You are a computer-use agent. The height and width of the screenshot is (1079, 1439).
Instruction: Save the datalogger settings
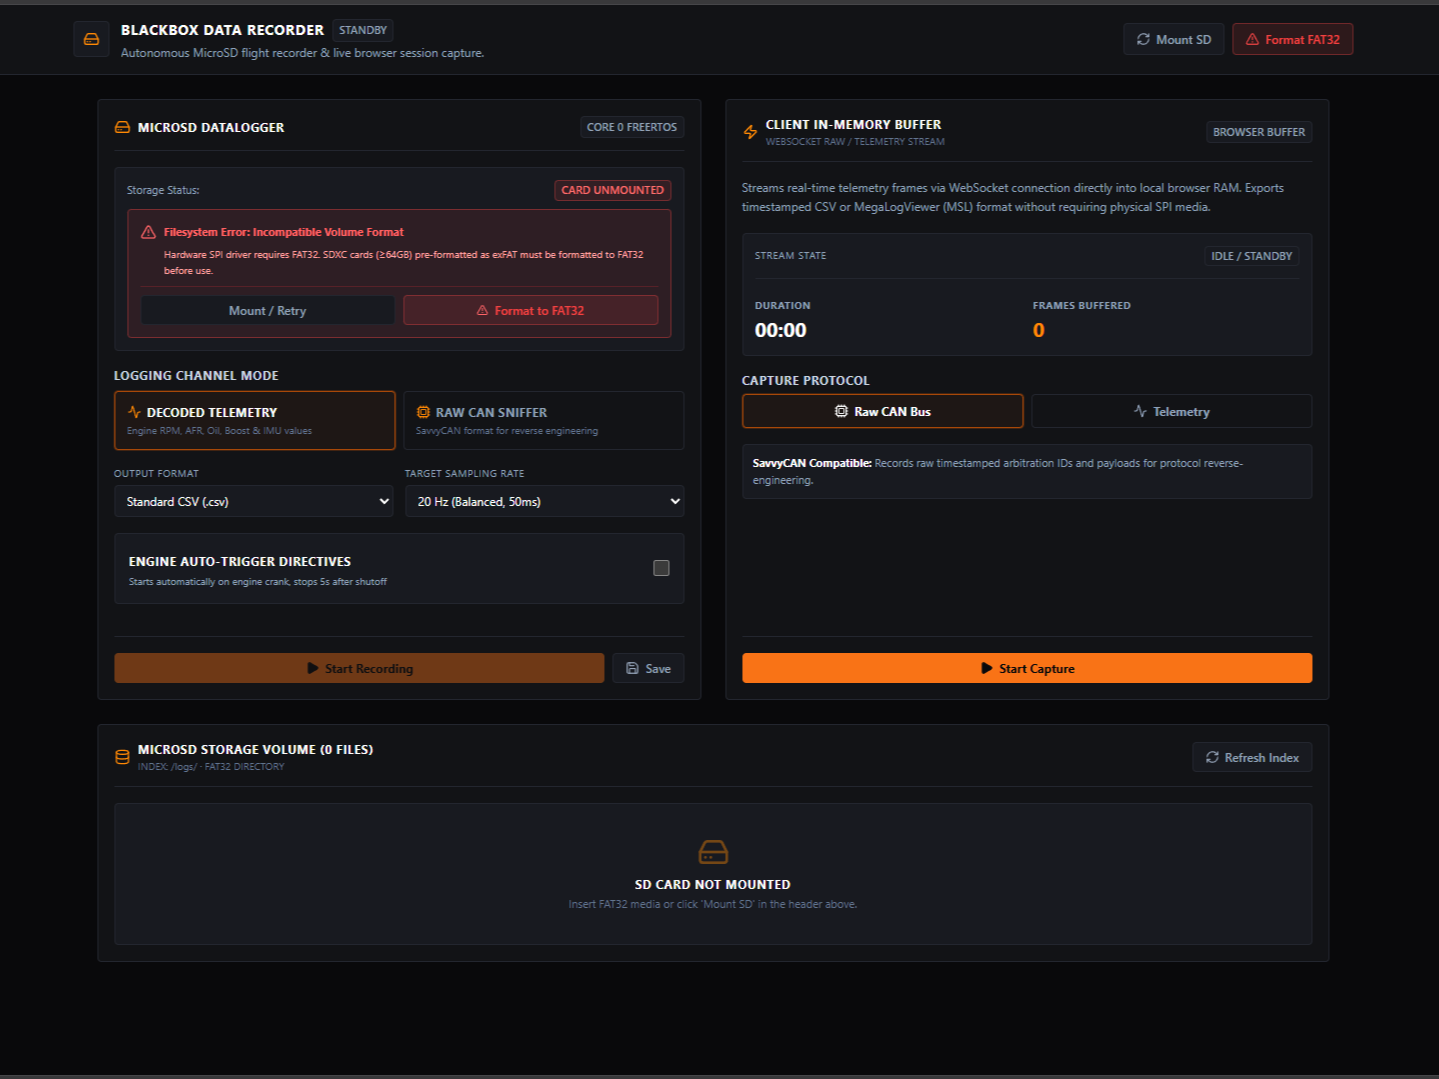coord(648,668)
